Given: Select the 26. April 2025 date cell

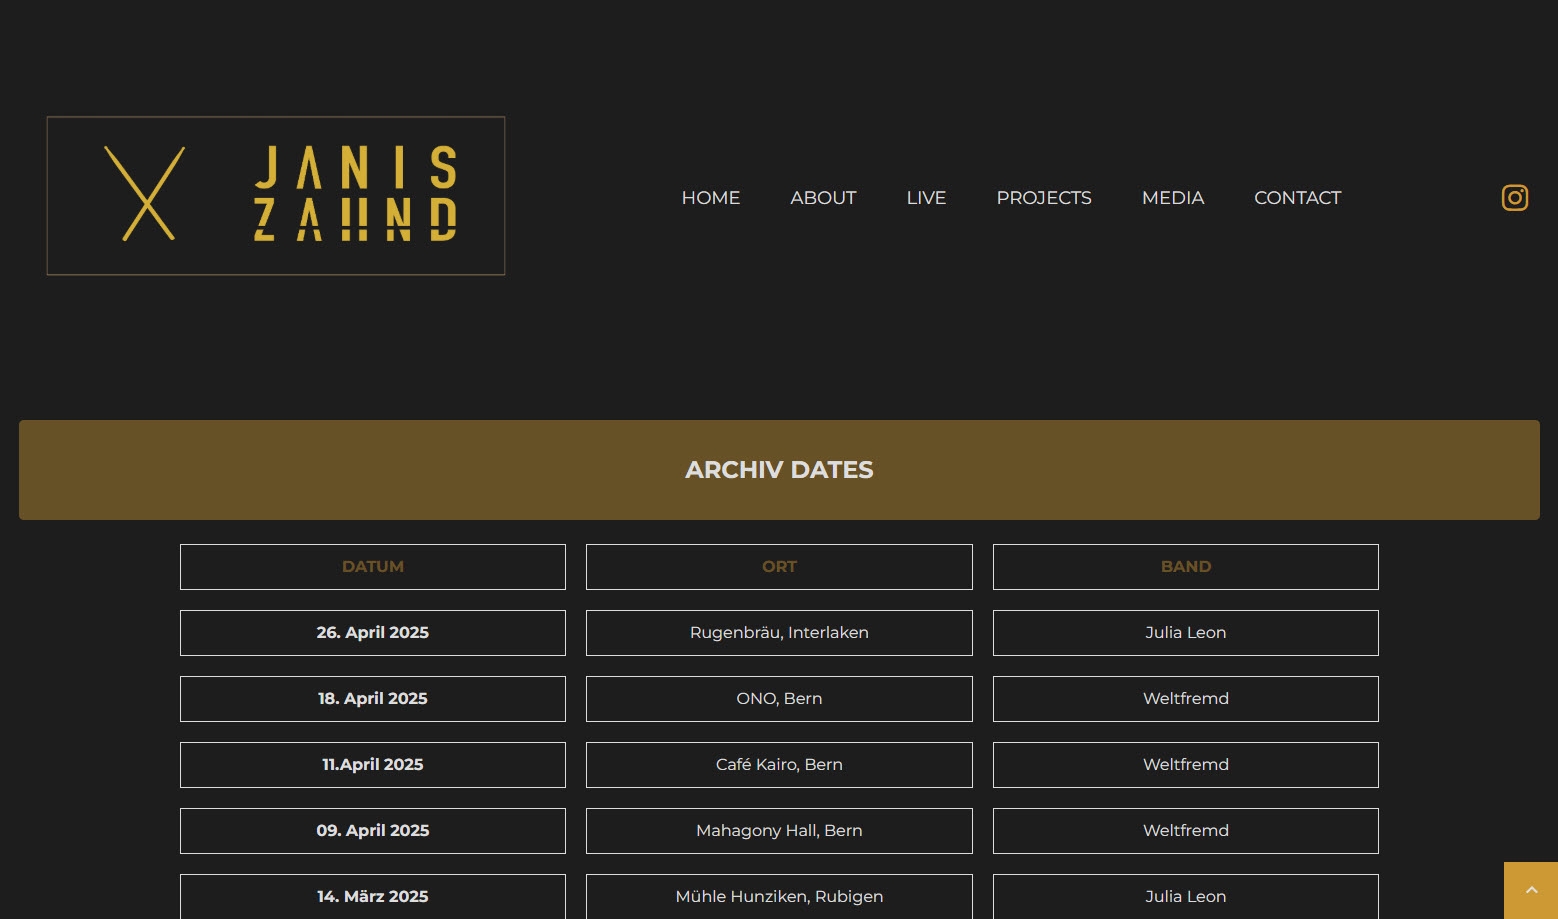Looking at the screenshot, I should pyautogui.click(x=373, y=633).
